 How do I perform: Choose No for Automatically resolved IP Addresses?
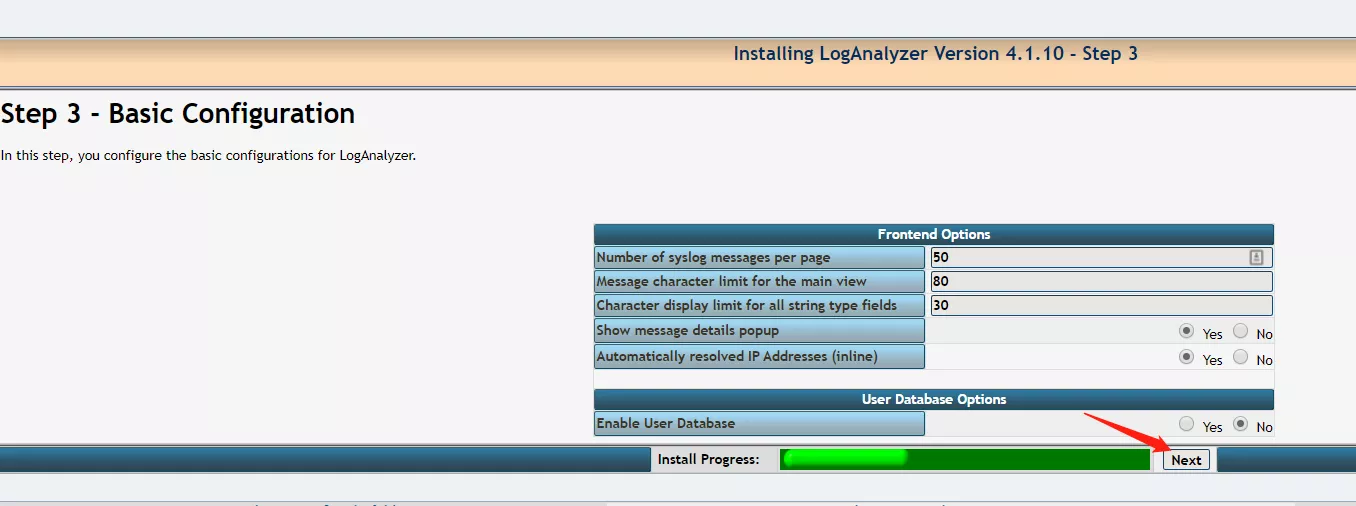pyautogui.click(x=1240, y=357)
